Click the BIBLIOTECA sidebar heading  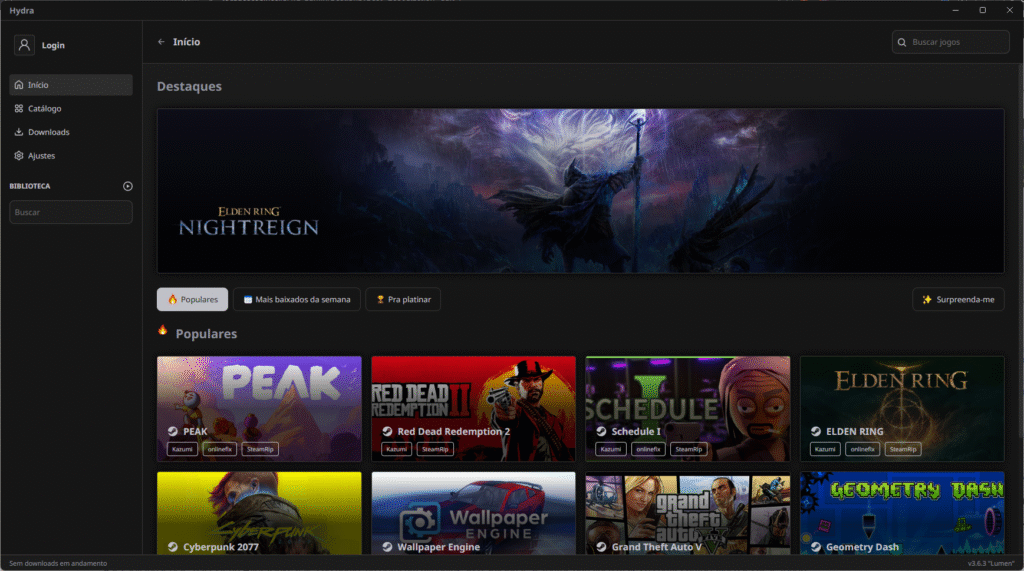[x=30, y=186]
